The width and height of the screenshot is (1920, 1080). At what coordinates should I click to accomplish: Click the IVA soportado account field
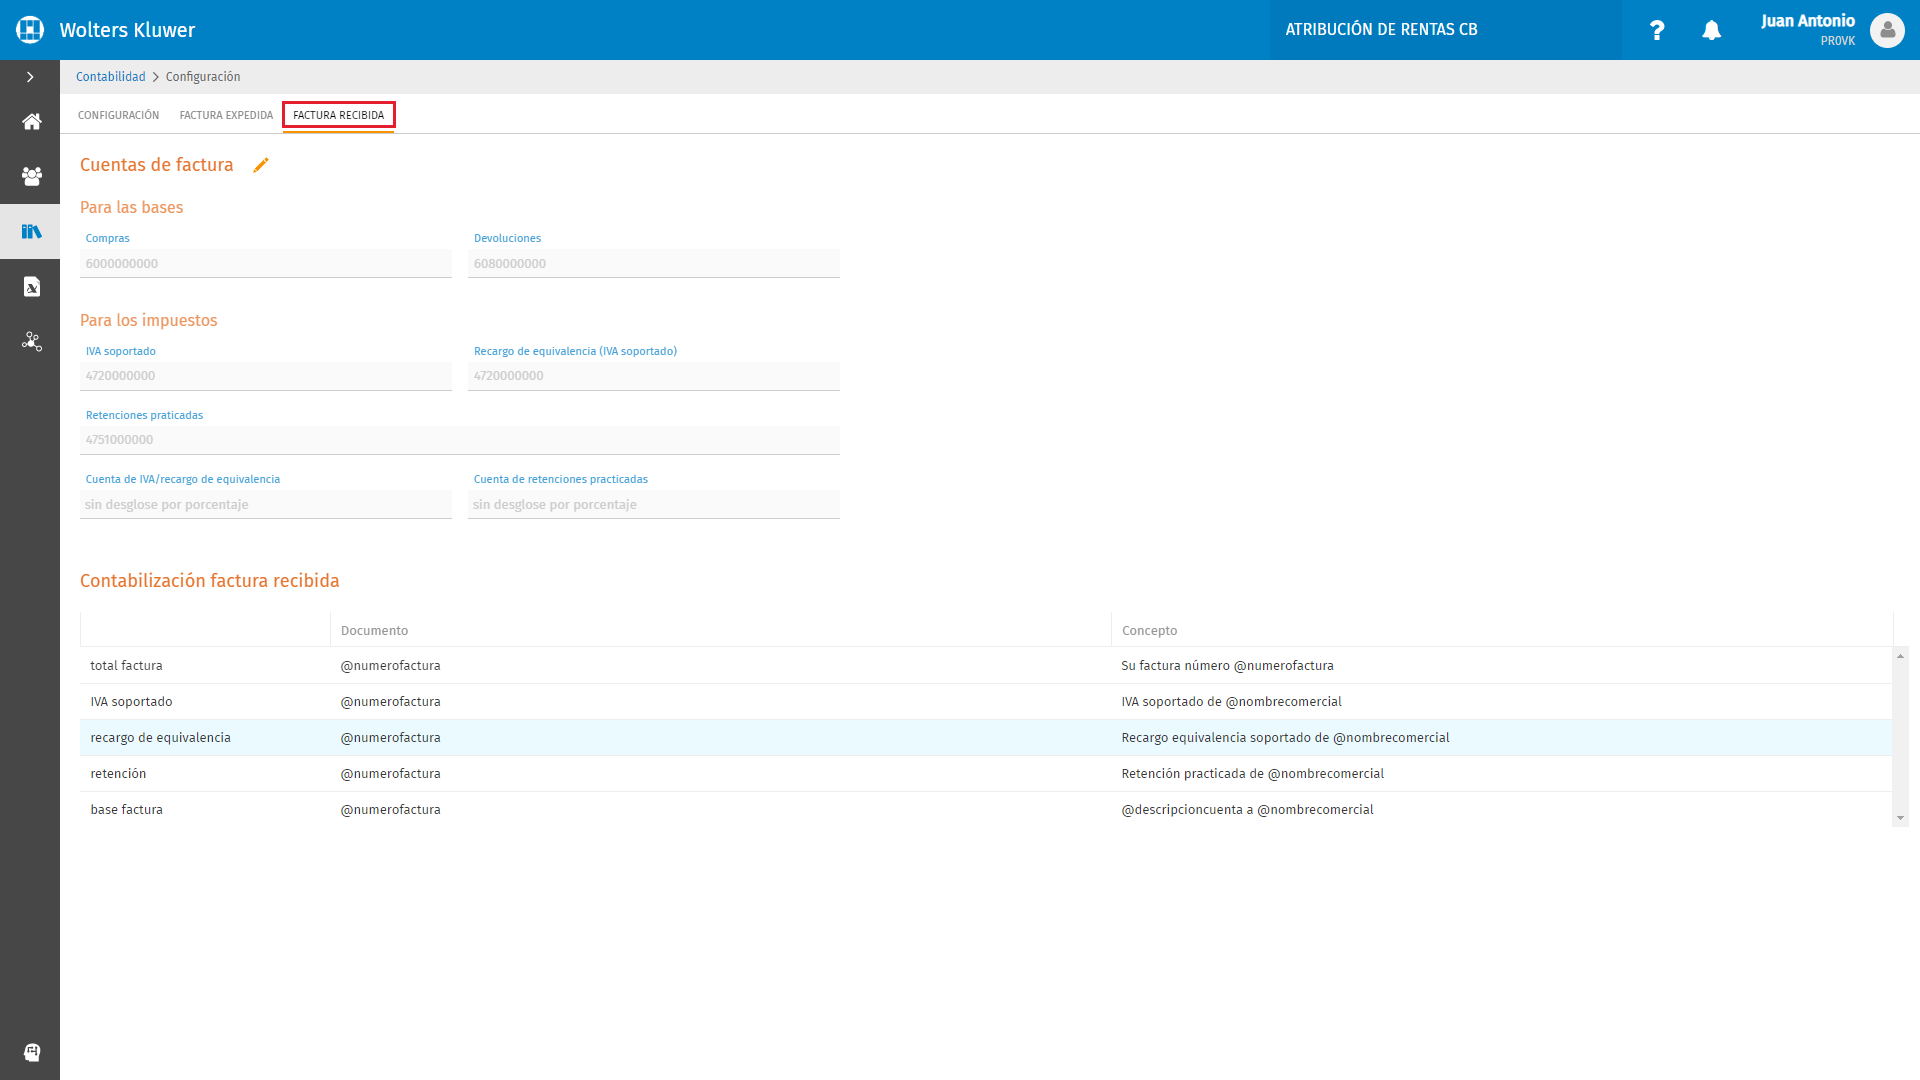pyautogui.click(x=266, y=376)
